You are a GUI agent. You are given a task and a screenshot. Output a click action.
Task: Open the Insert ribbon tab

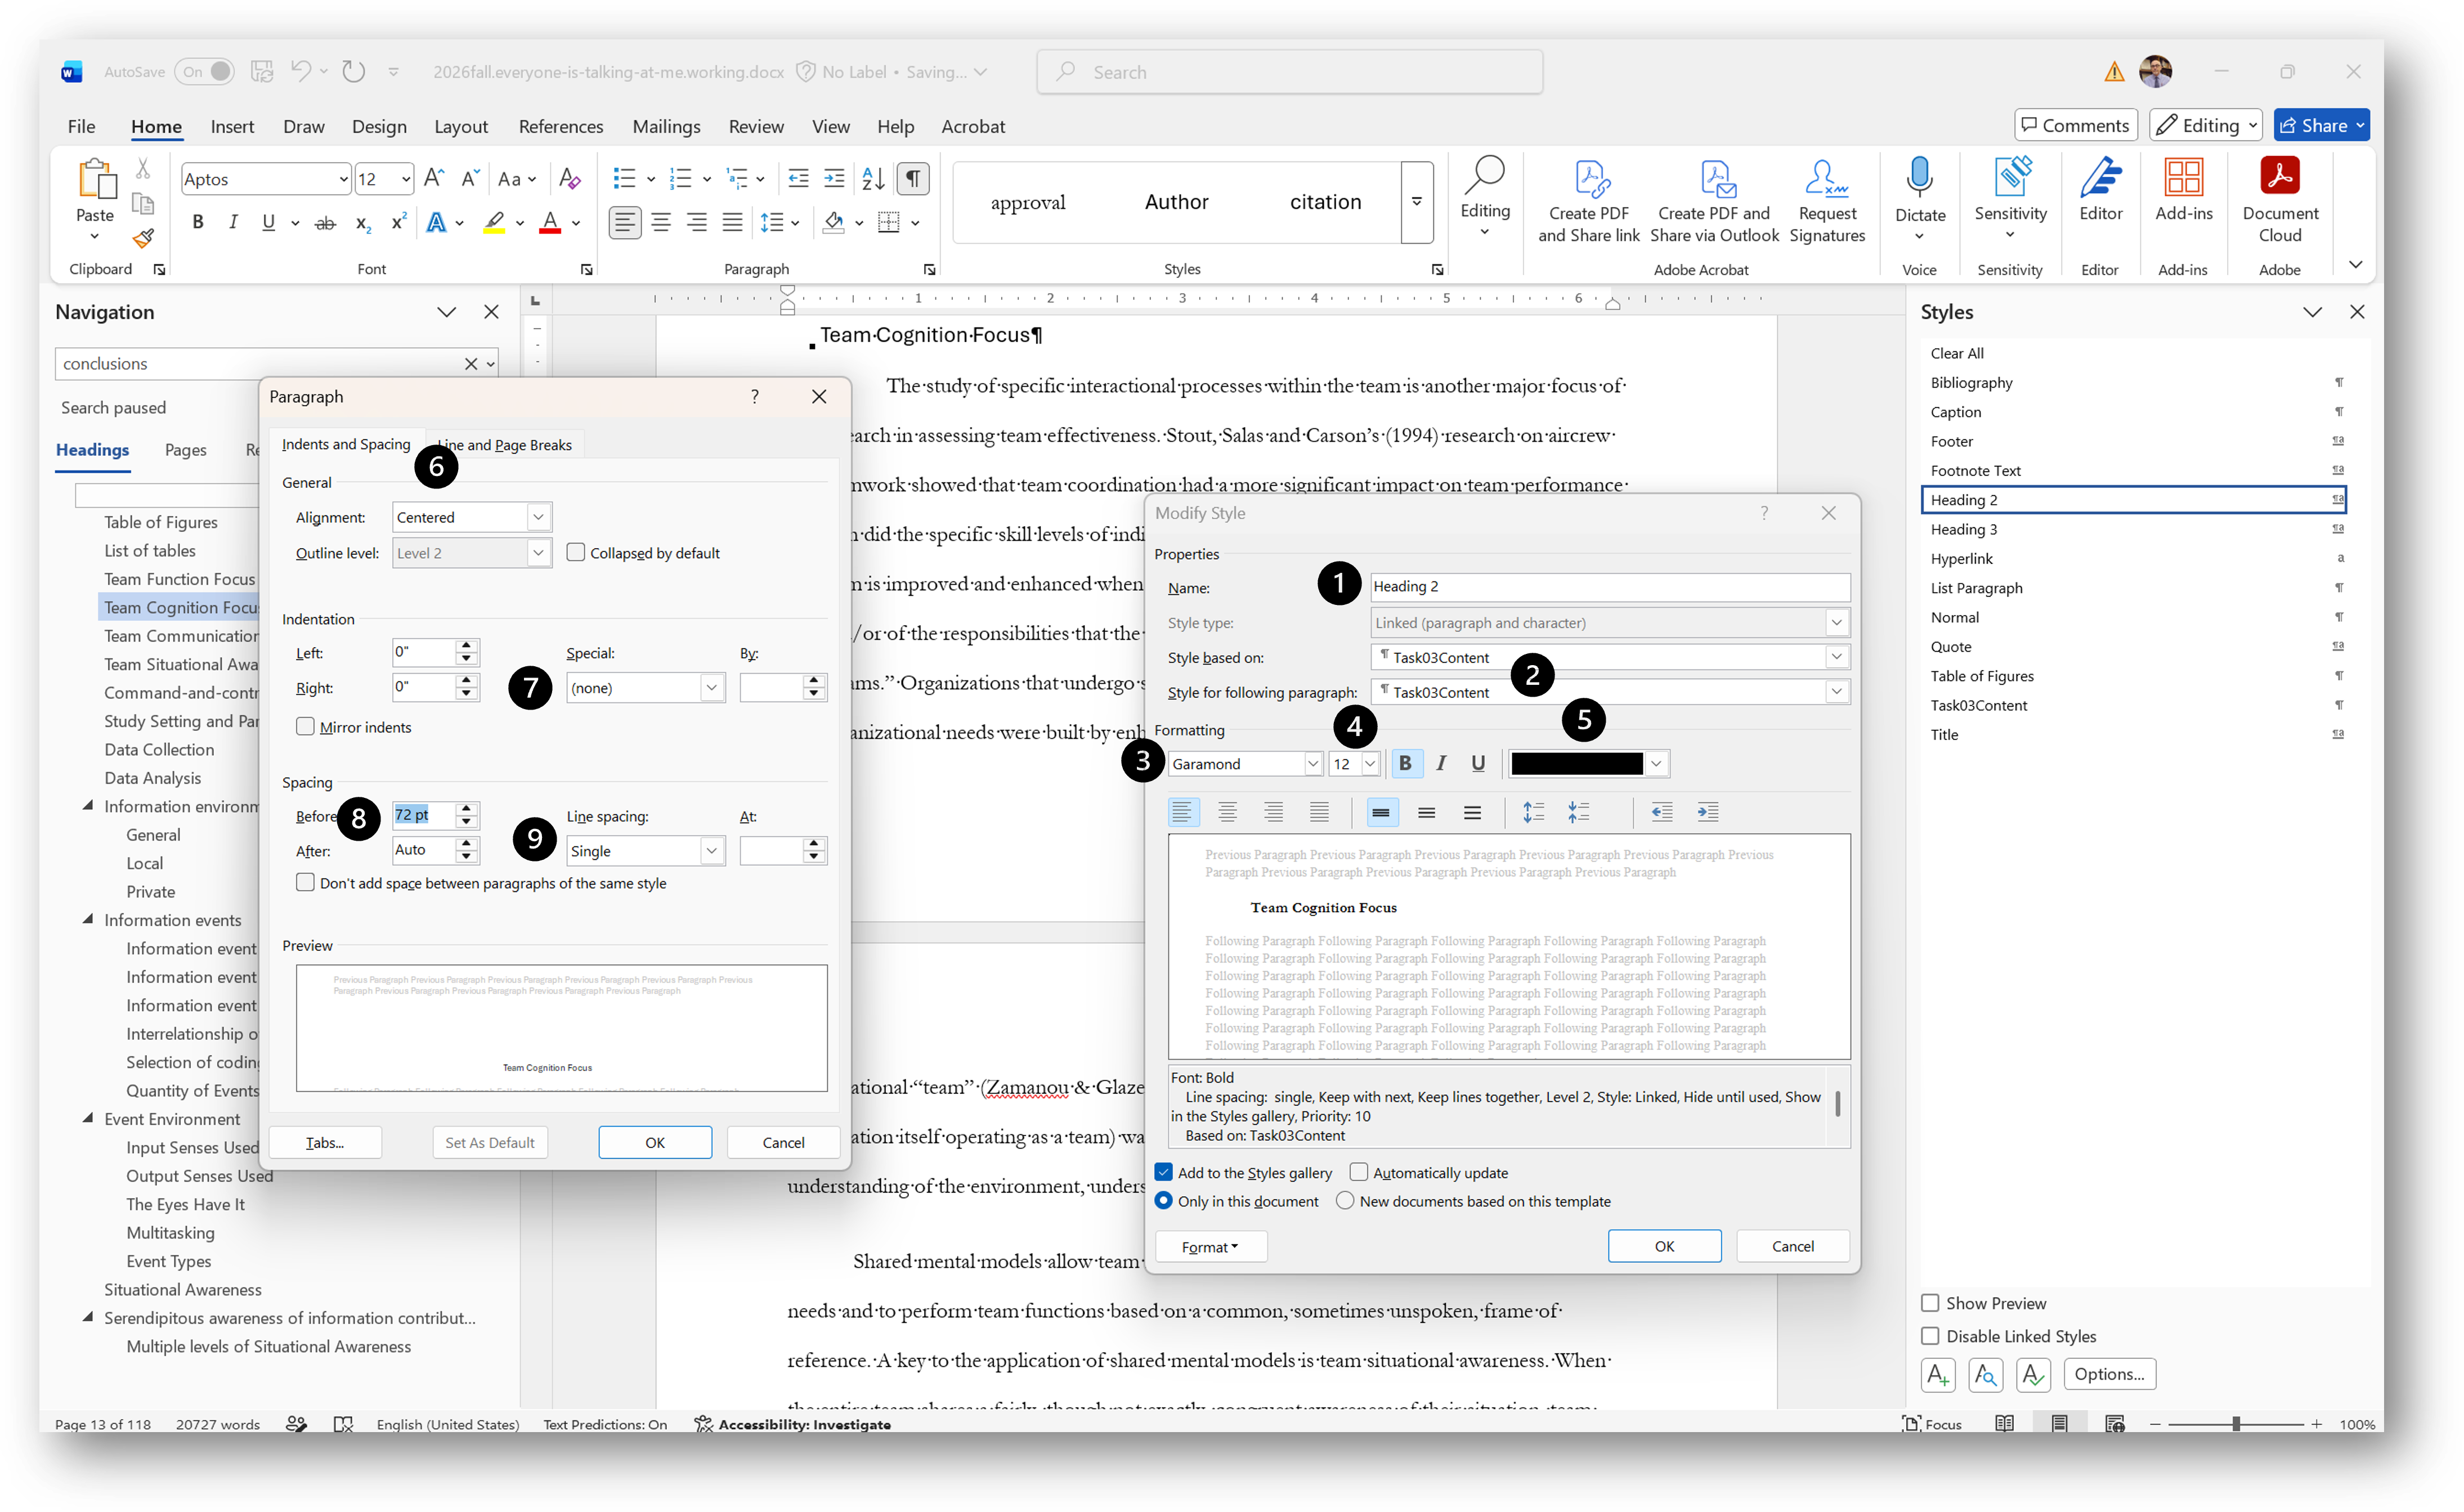click(232, 127)
